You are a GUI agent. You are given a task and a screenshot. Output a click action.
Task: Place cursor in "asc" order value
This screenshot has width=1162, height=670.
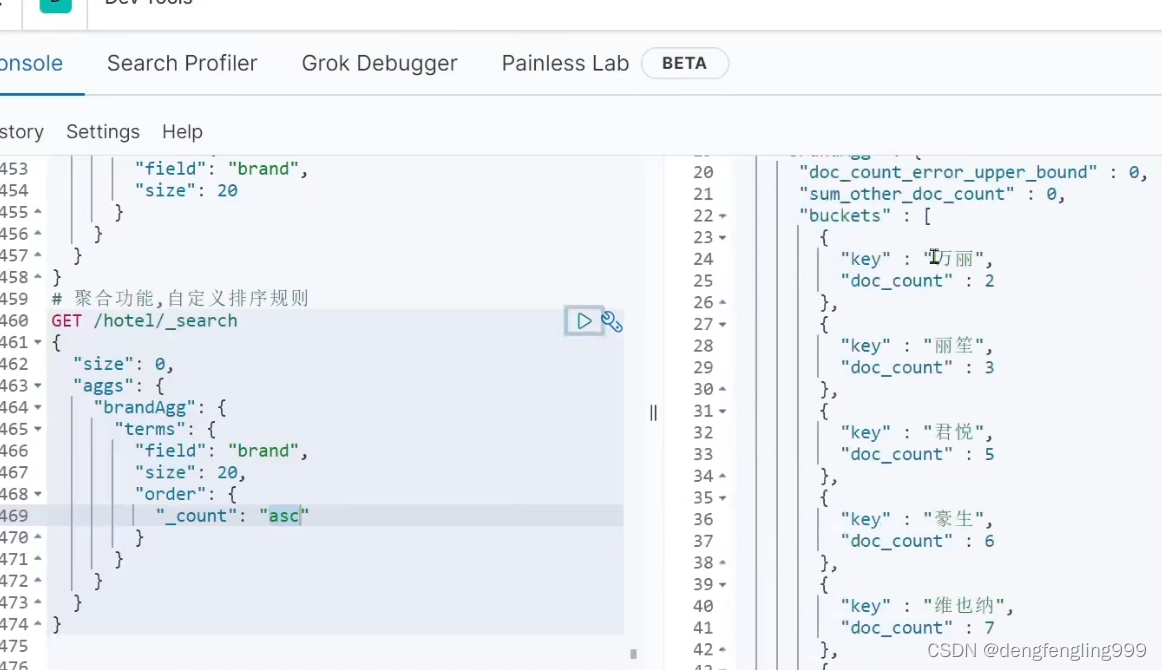click(x=284, y=516)
